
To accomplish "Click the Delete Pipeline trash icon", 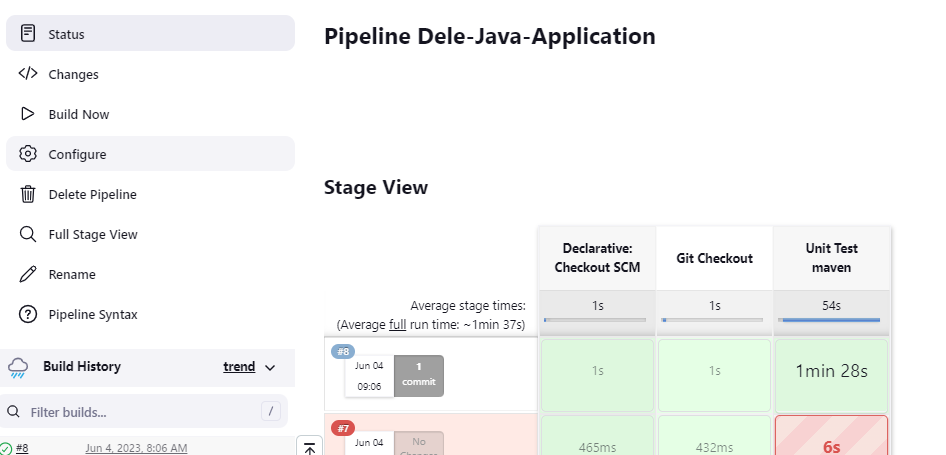I will (x=28, y=194).
